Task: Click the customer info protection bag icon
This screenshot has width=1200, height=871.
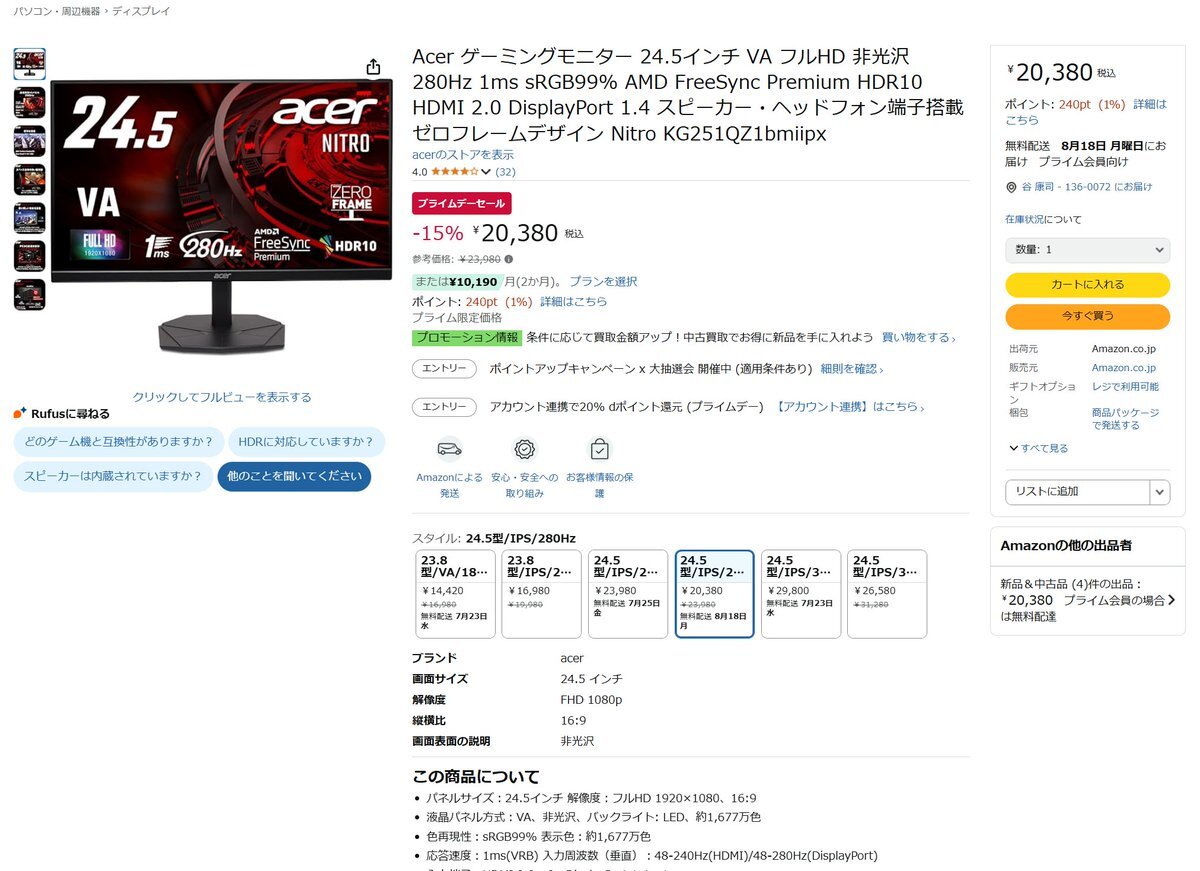Action: 599,448
